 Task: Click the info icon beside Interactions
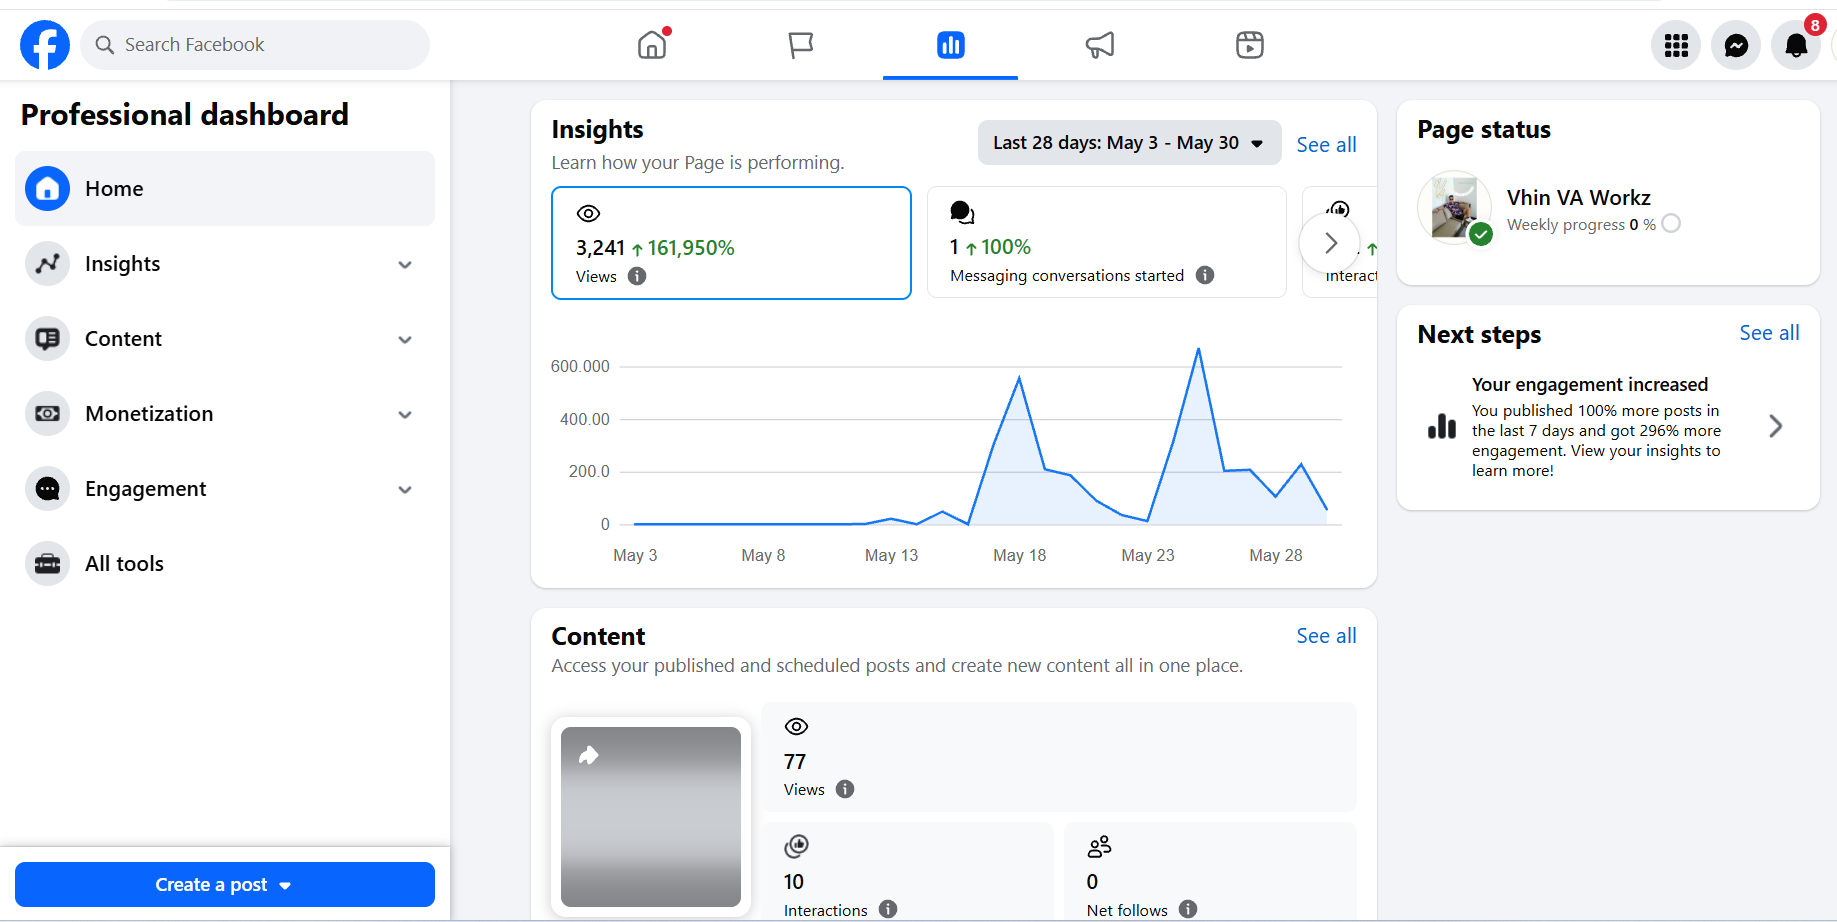click(x=888, y=909)
